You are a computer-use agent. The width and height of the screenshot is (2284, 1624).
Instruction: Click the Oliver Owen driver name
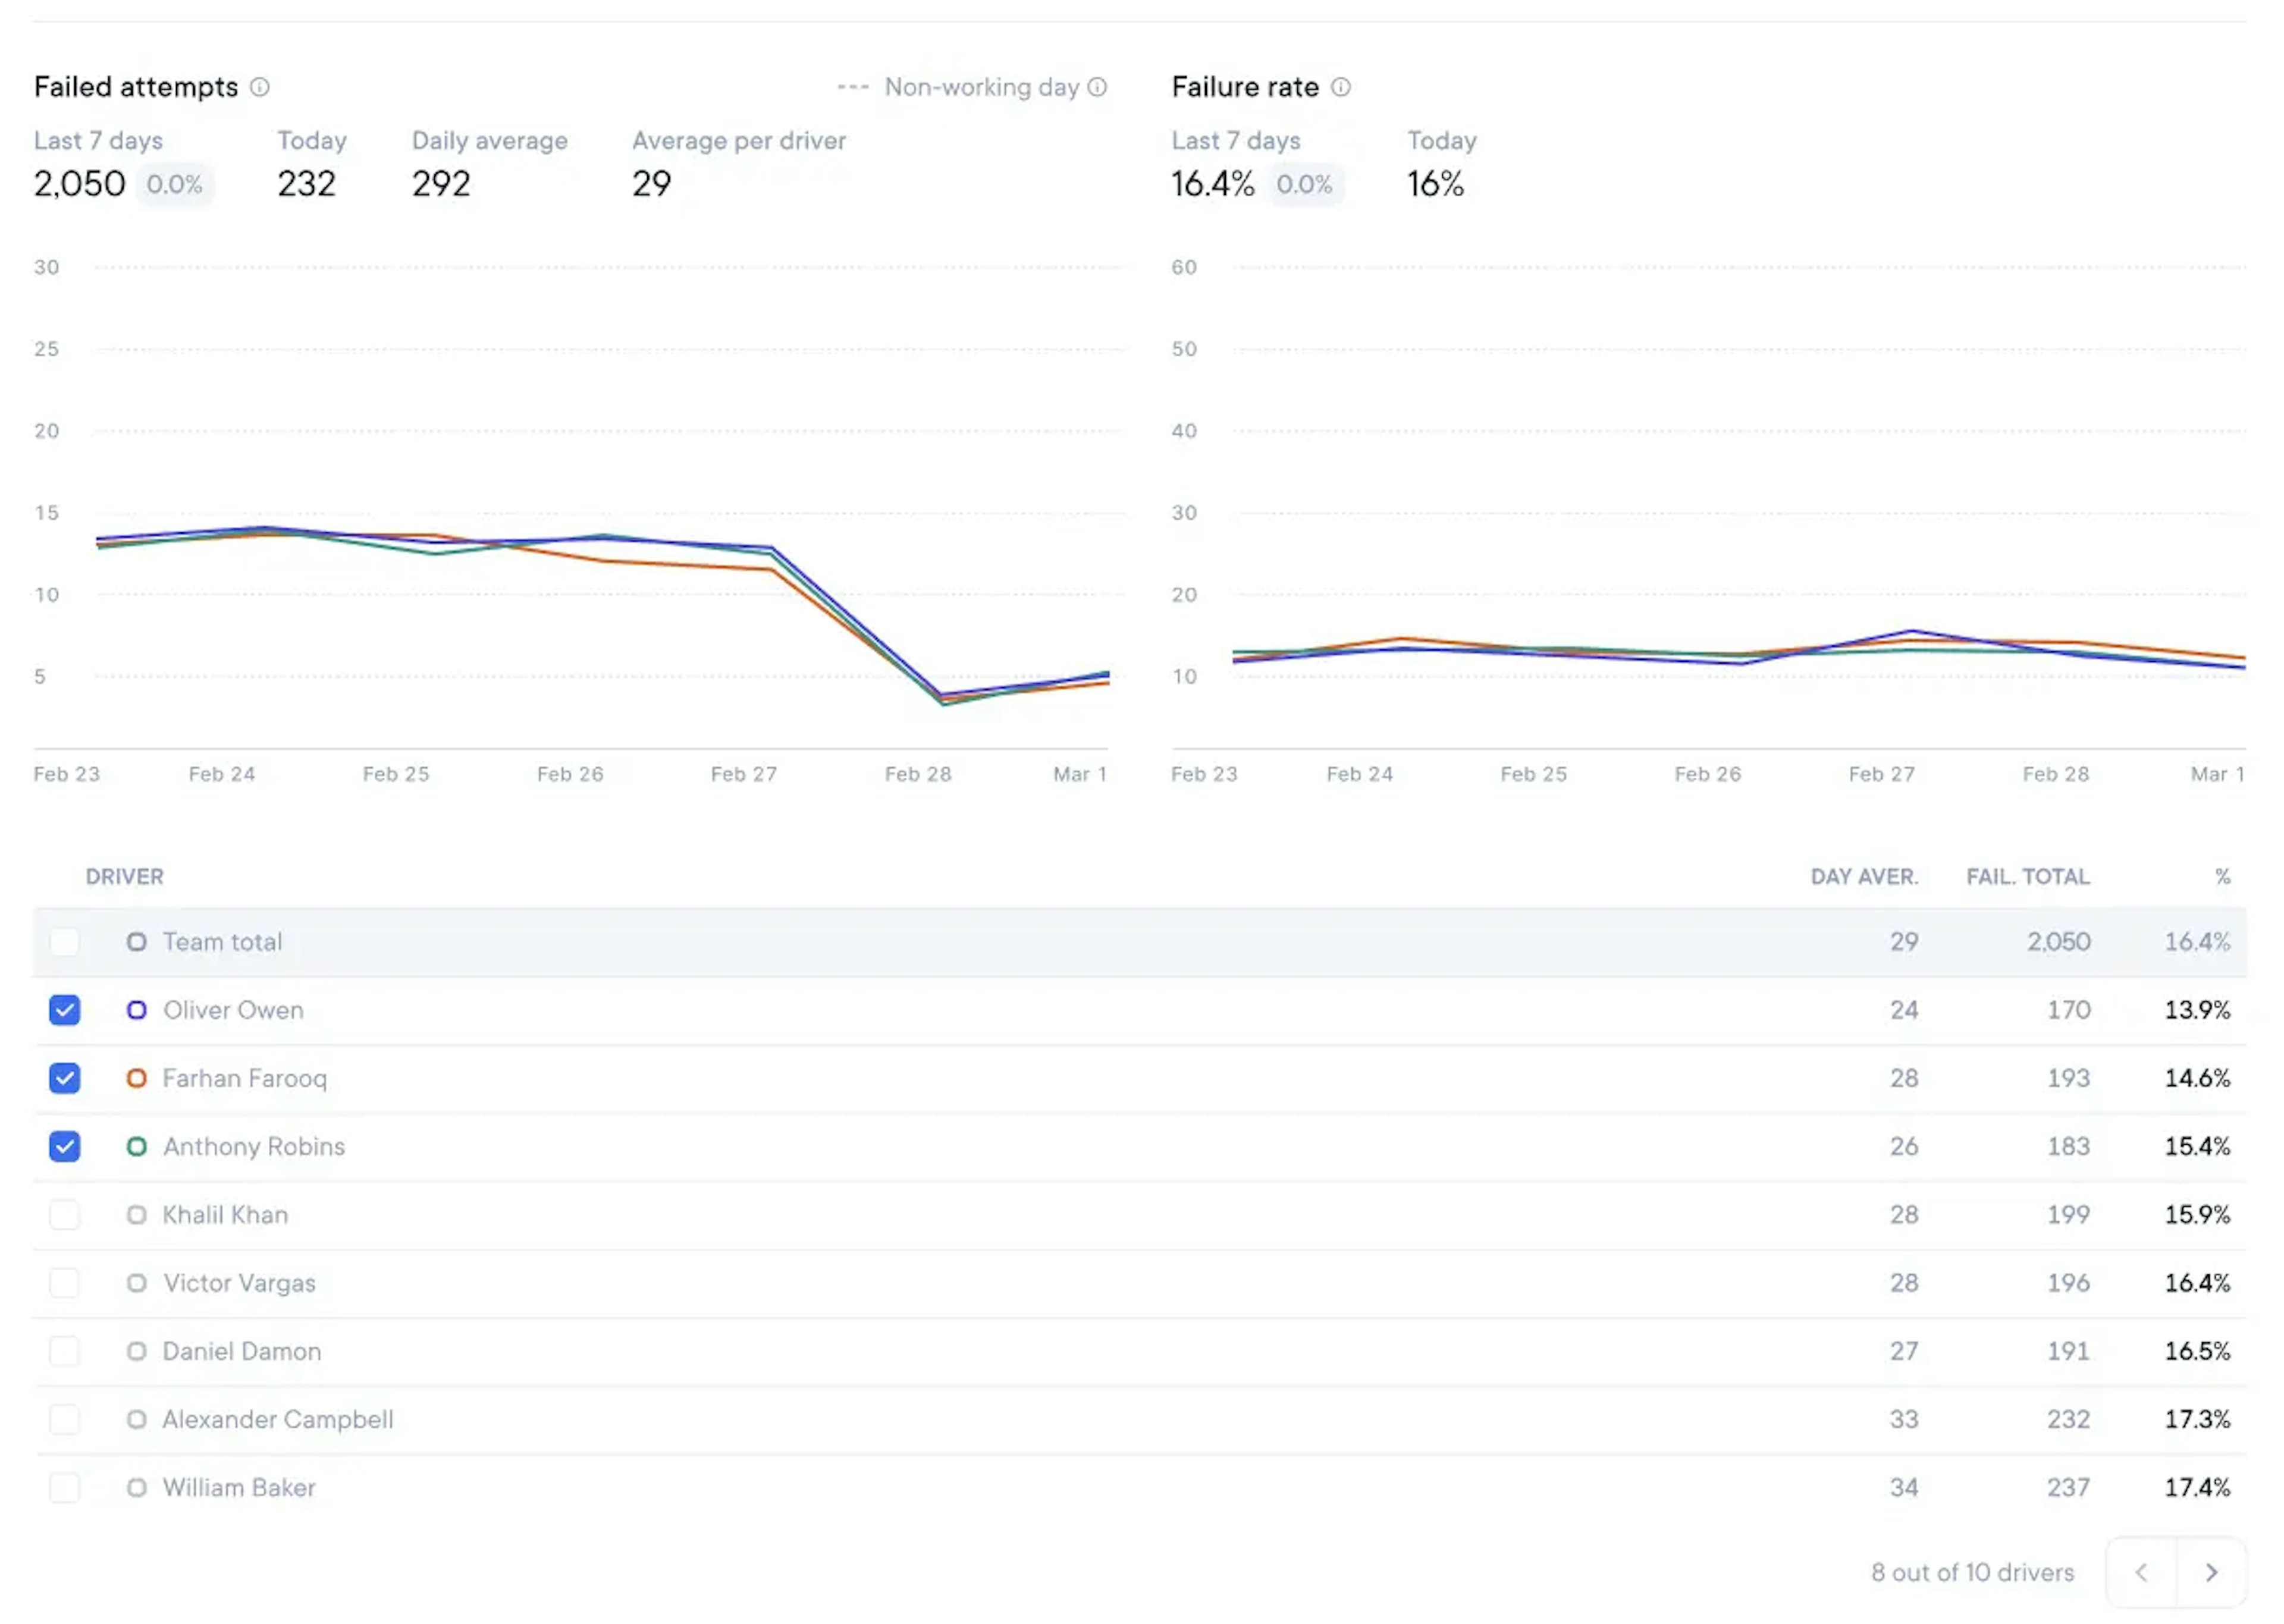pos(233,1010)
